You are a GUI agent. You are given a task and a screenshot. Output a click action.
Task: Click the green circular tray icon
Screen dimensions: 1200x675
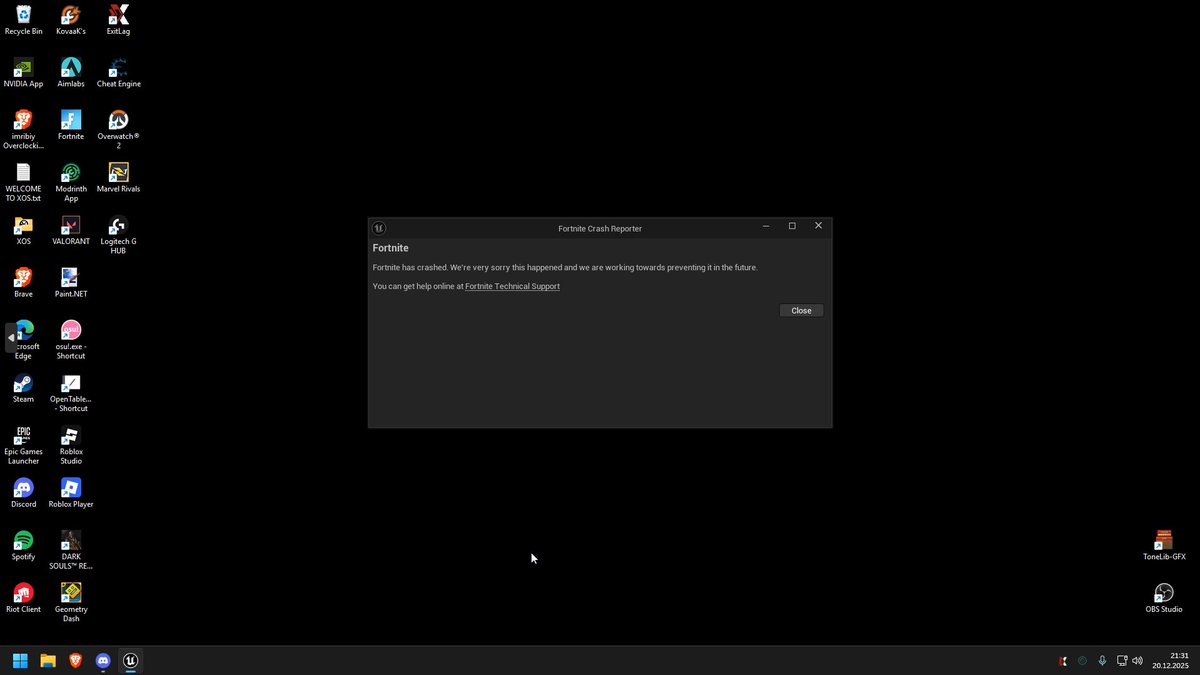[x=1082, y=661]
